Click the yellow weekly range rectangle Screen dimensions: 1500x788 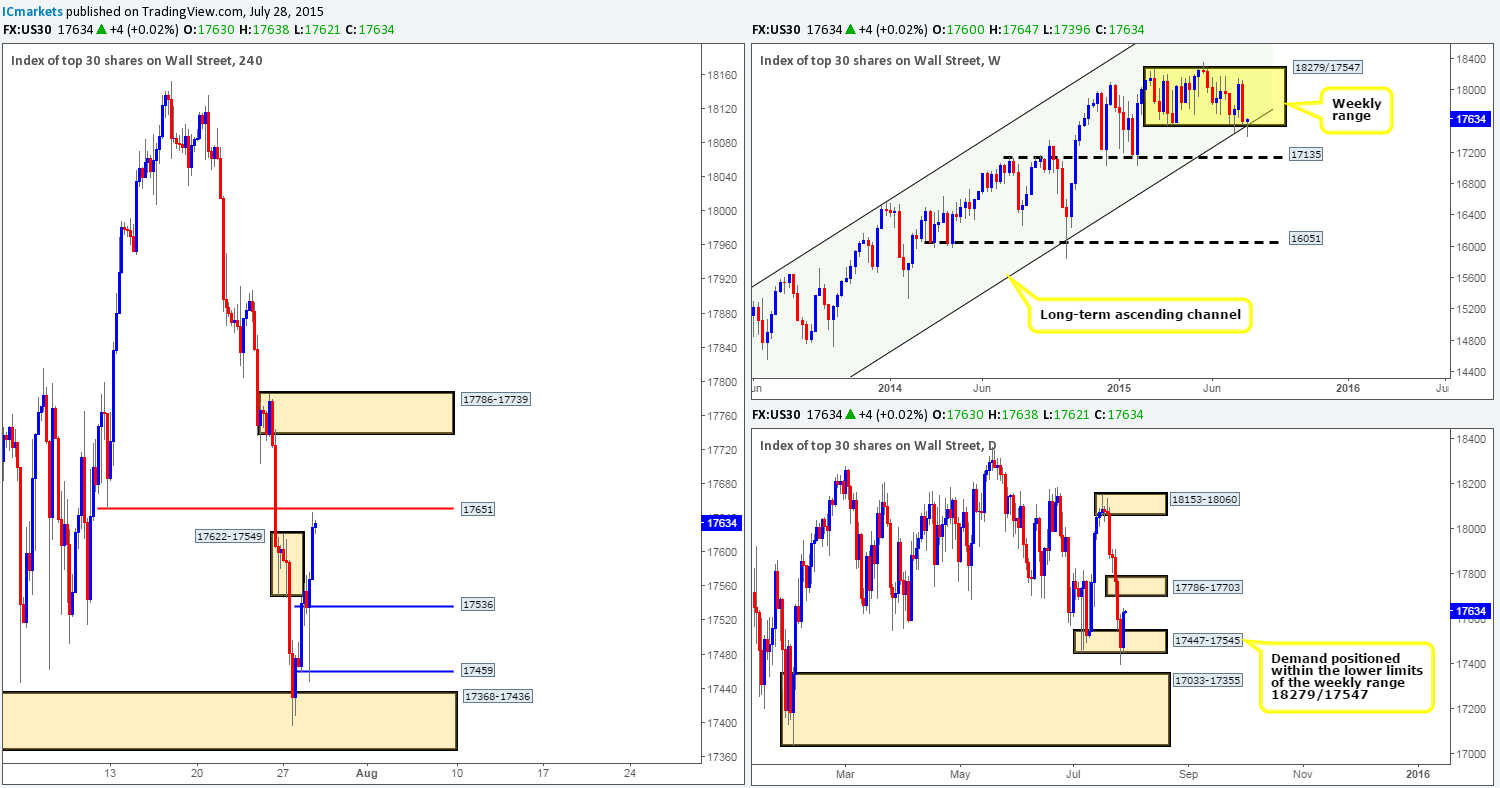1213,96
